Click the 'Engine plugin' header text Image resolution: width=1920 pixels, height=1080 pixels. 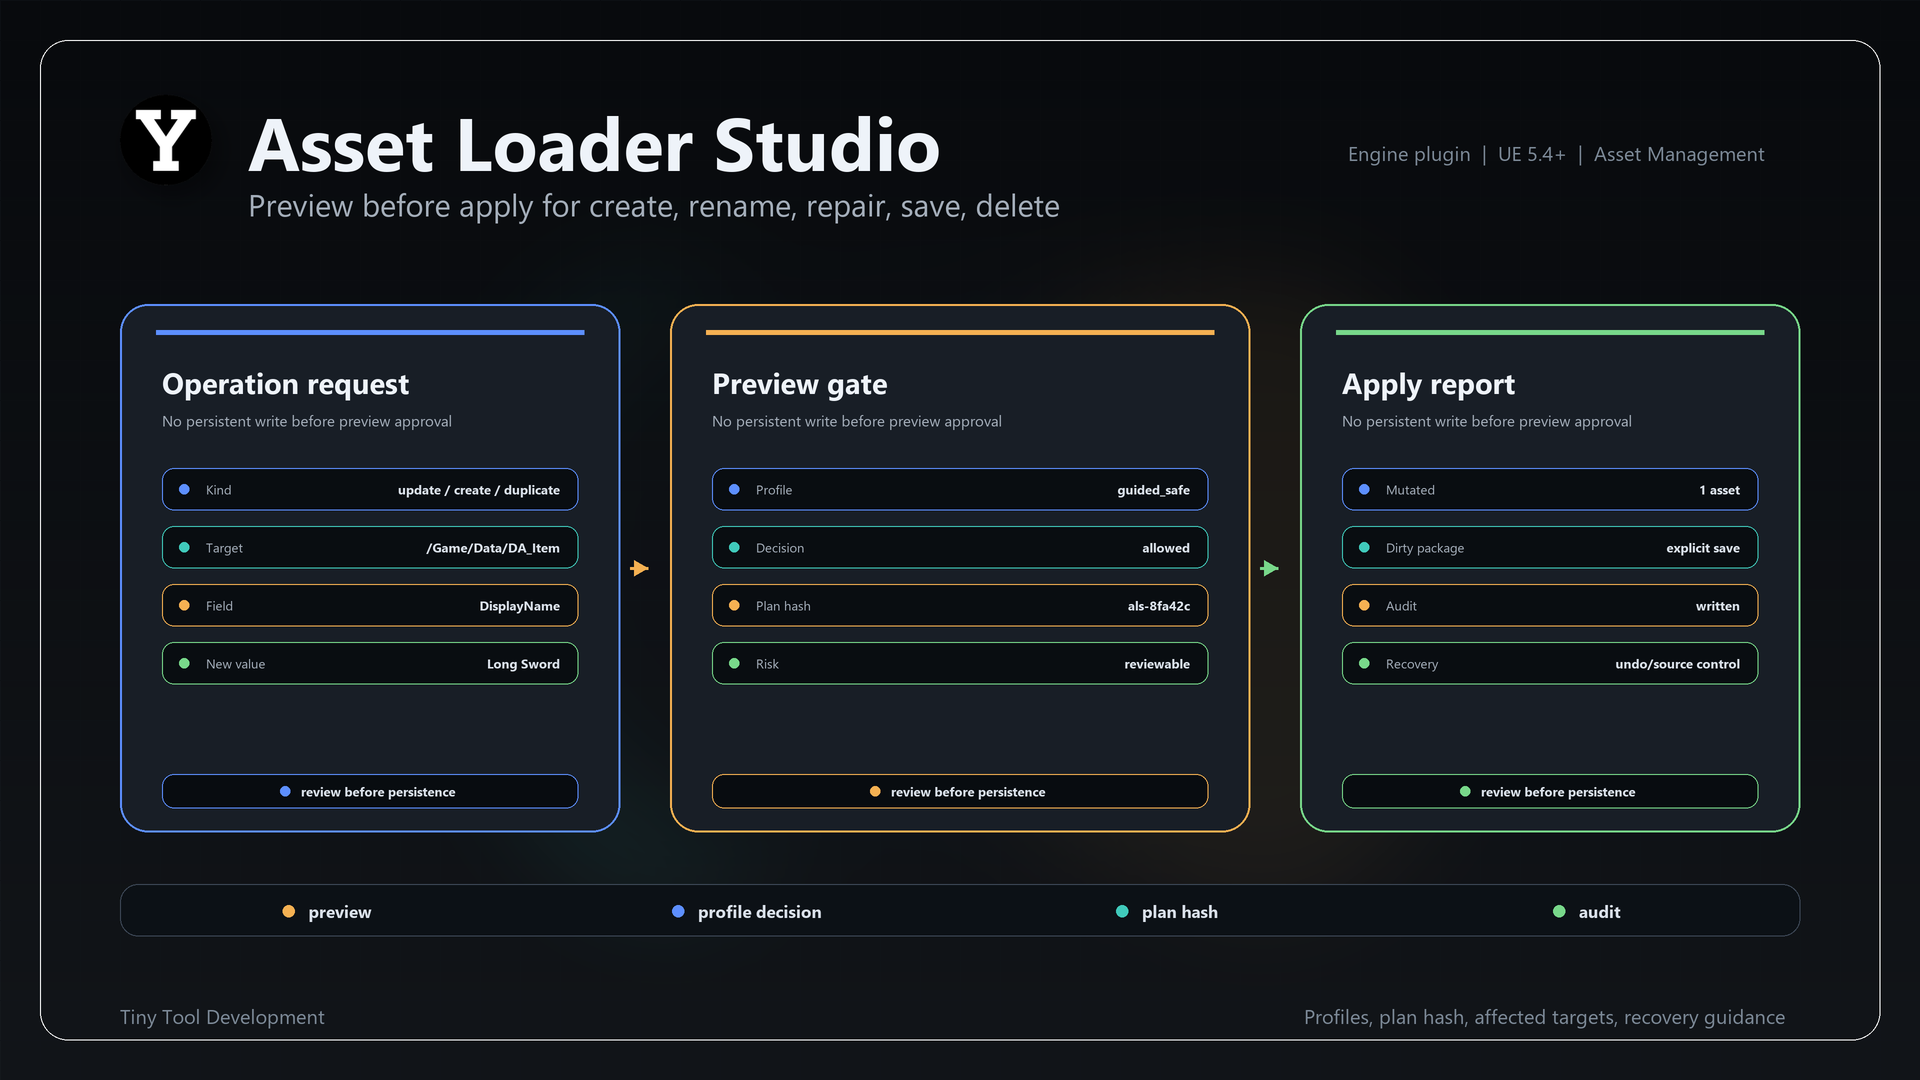[1409, 155]
